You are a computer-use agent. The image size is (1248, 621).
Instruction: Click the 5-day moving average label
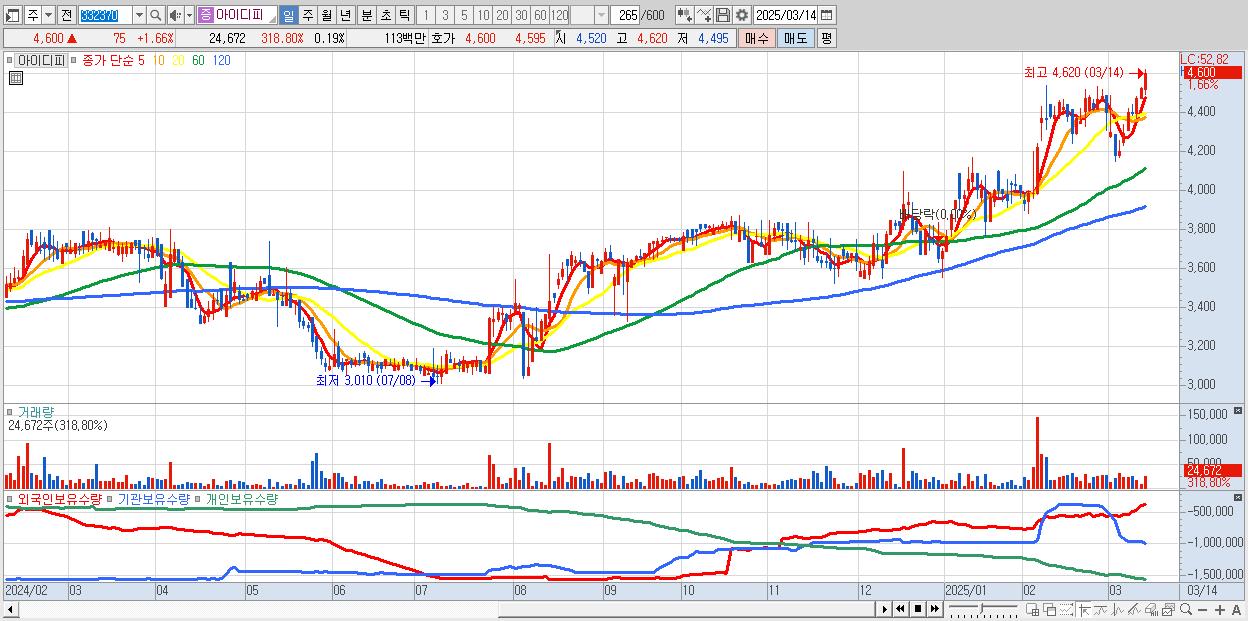pos(141,60)
